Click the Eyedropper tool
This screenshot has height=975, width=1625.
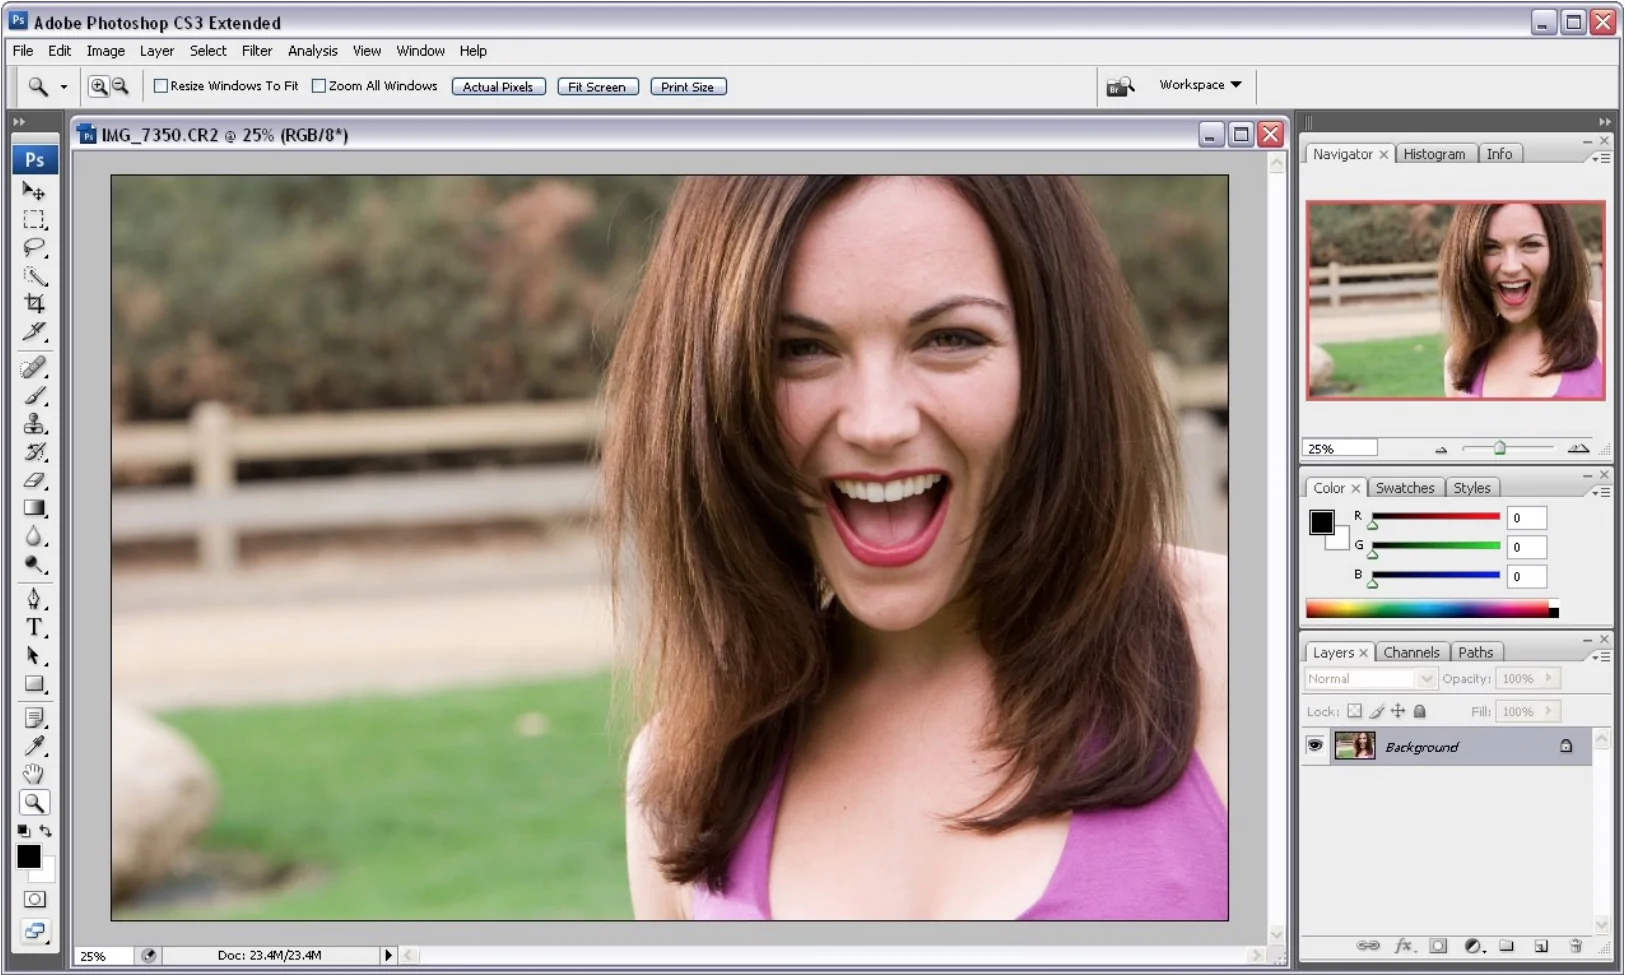coord(34,746)
